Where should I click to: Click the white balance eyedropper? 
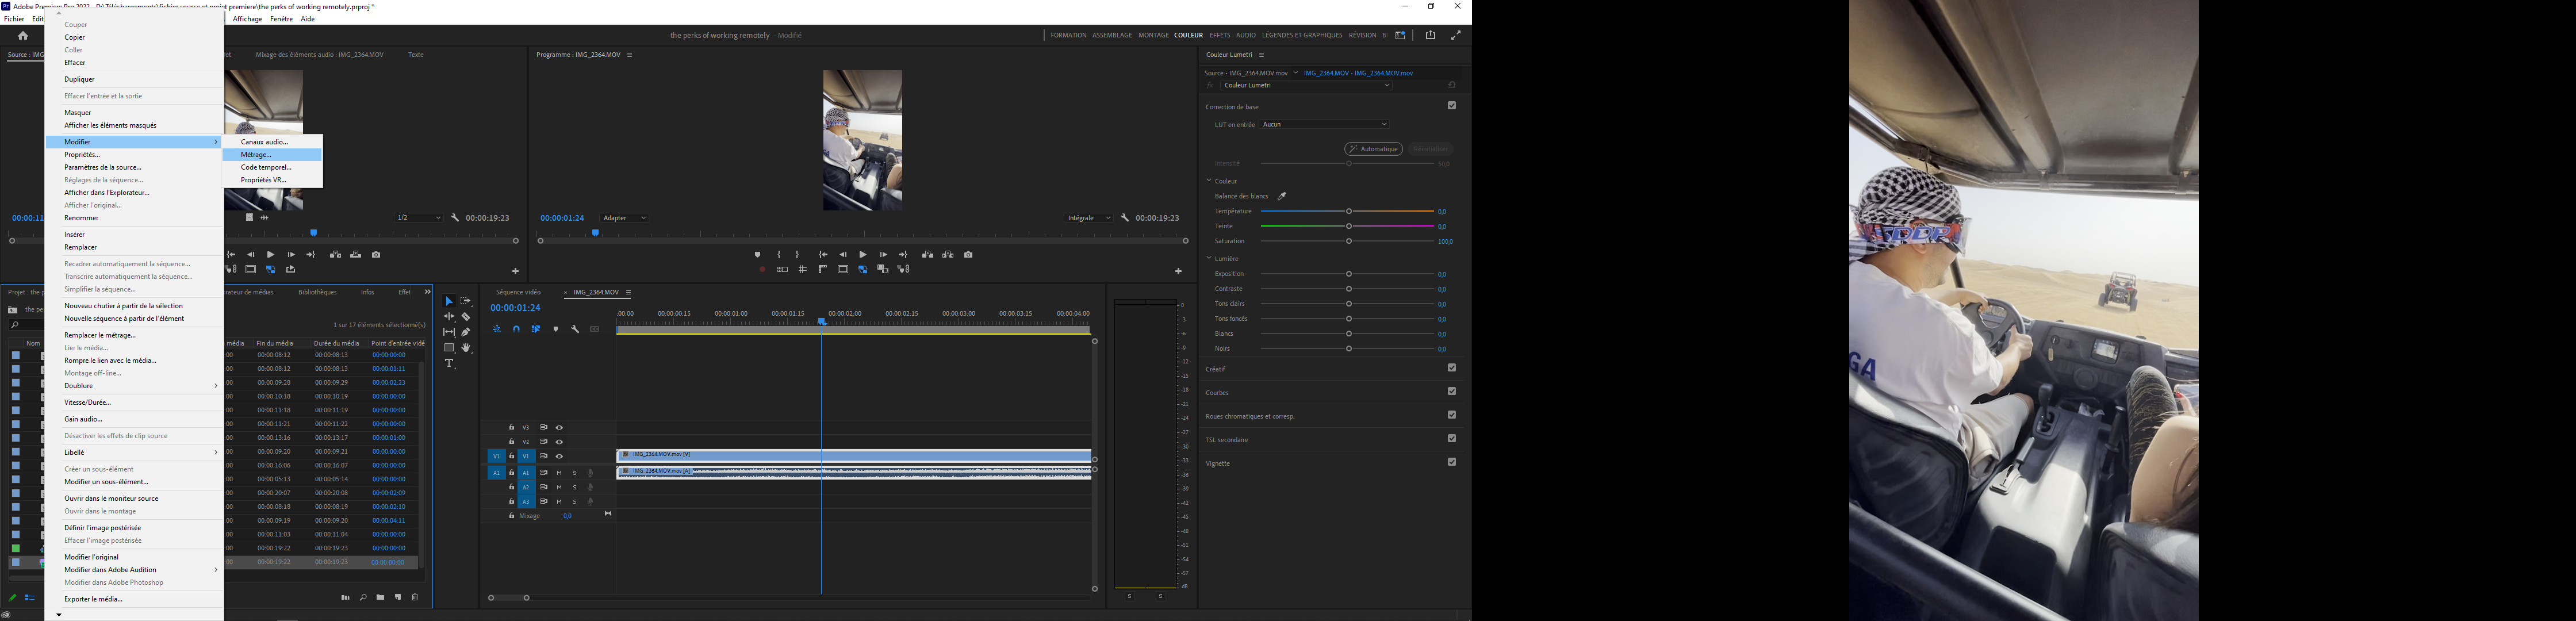pyautogui.click(x=1282, y=196)
